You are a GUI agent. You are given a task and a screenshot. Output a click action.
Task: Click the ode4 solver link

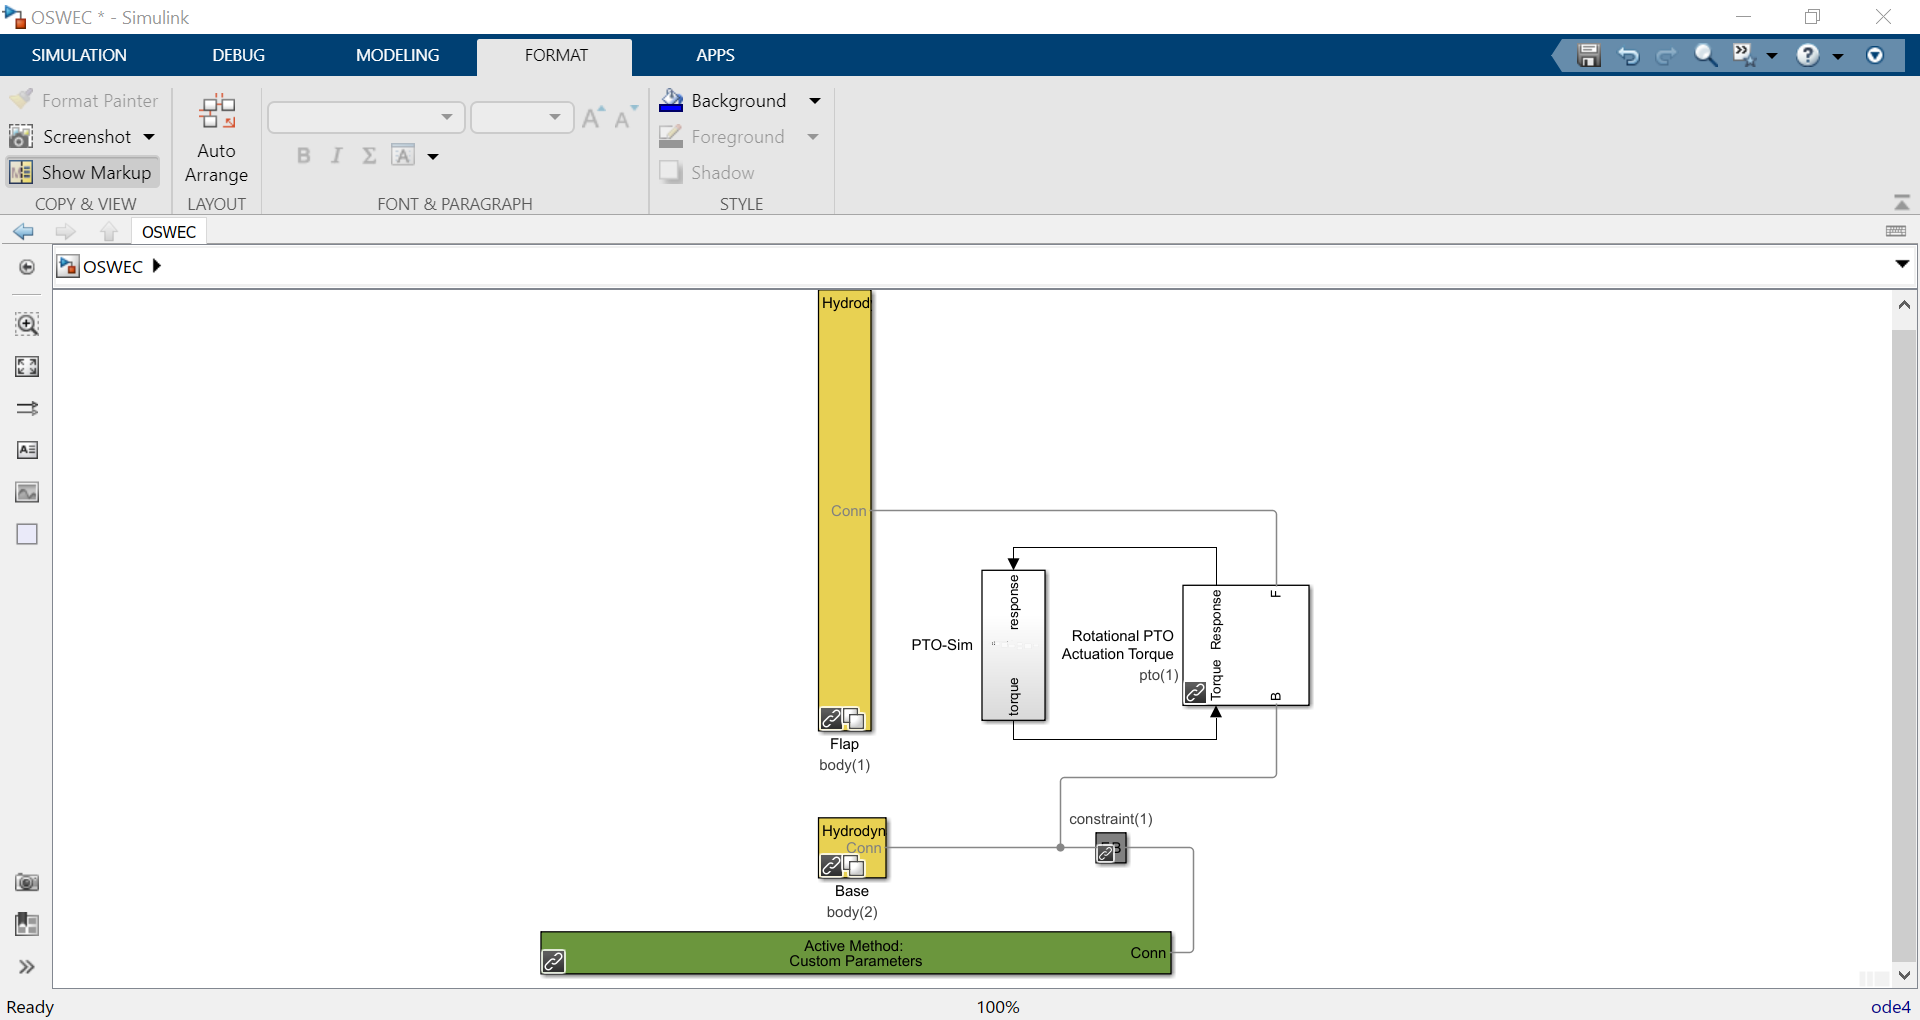tap(1890, 1007)
